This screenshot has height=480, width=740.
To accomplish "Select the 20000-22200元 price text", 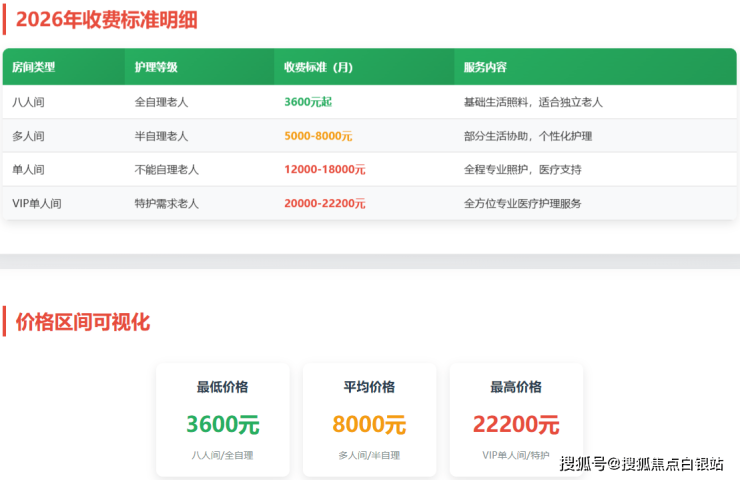I will [324, 203].
